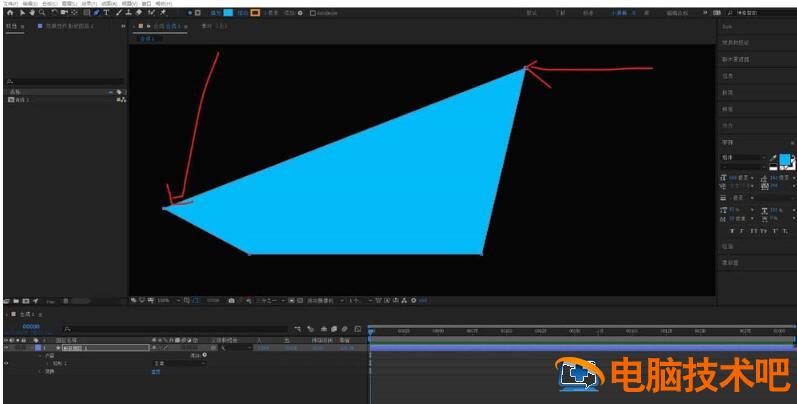Open the composition mini-flowchart icon
The image size is (797, 404).
(x=297, y=329)
